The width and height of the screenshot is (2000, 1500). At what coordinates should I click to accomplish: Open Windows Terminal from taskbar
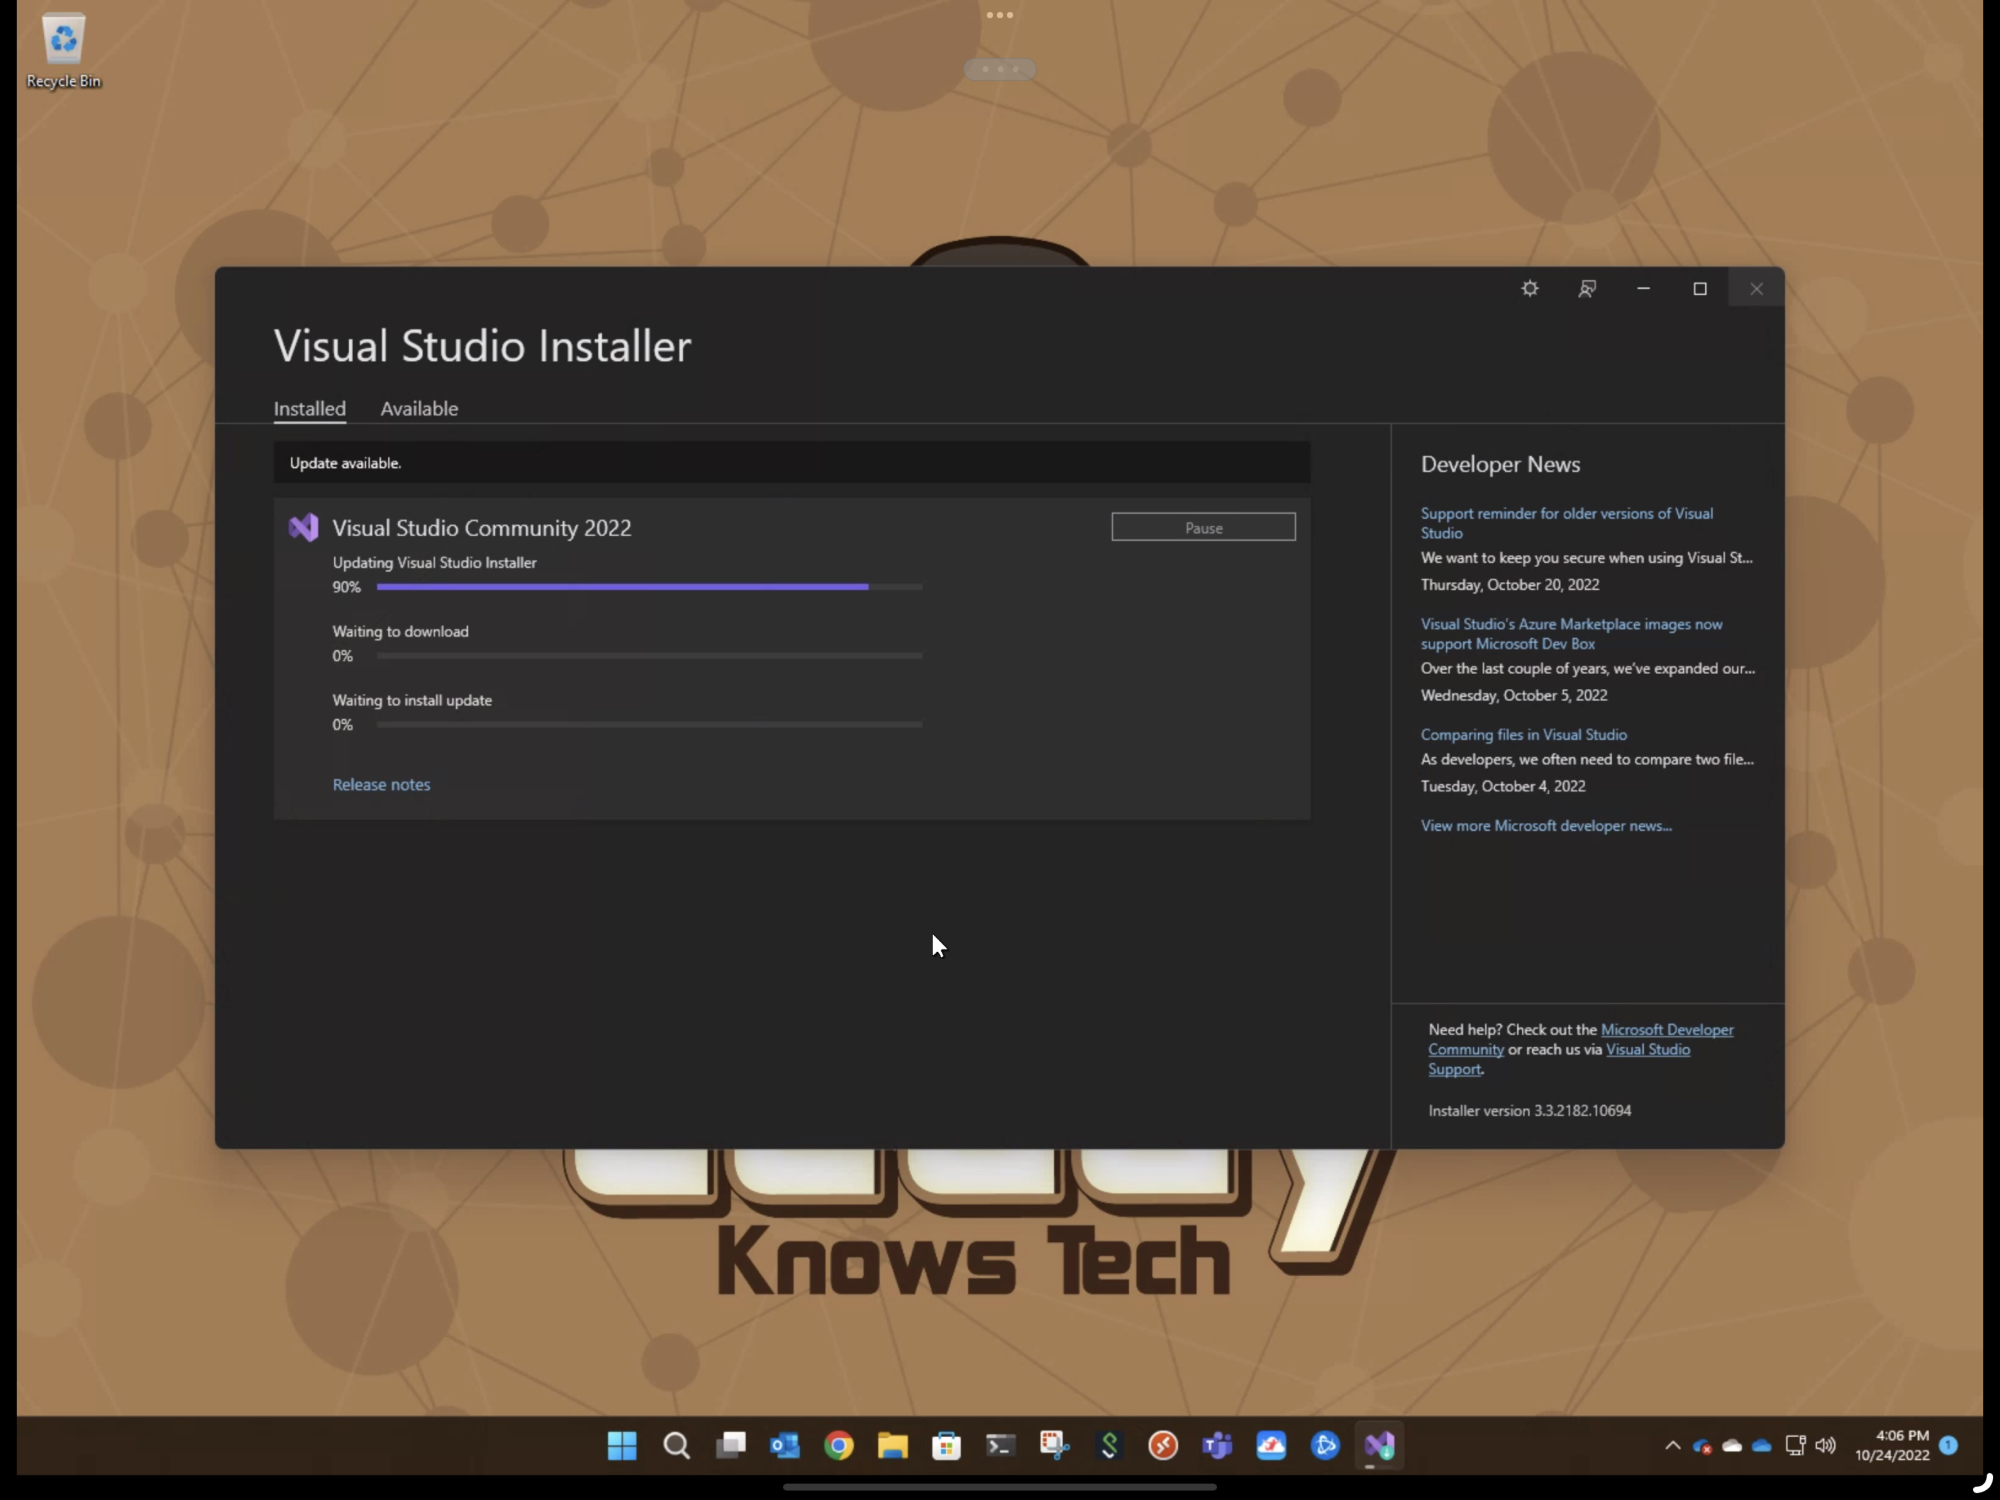pos(1001,1445)
